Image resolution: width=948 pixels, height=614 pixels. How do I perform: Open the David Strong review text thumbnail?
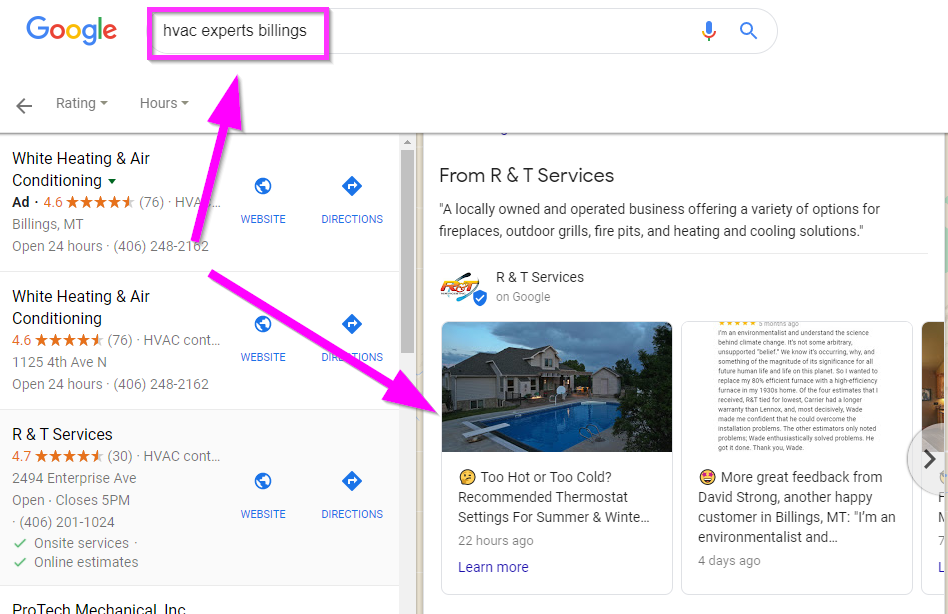click(x=797, y=387)
